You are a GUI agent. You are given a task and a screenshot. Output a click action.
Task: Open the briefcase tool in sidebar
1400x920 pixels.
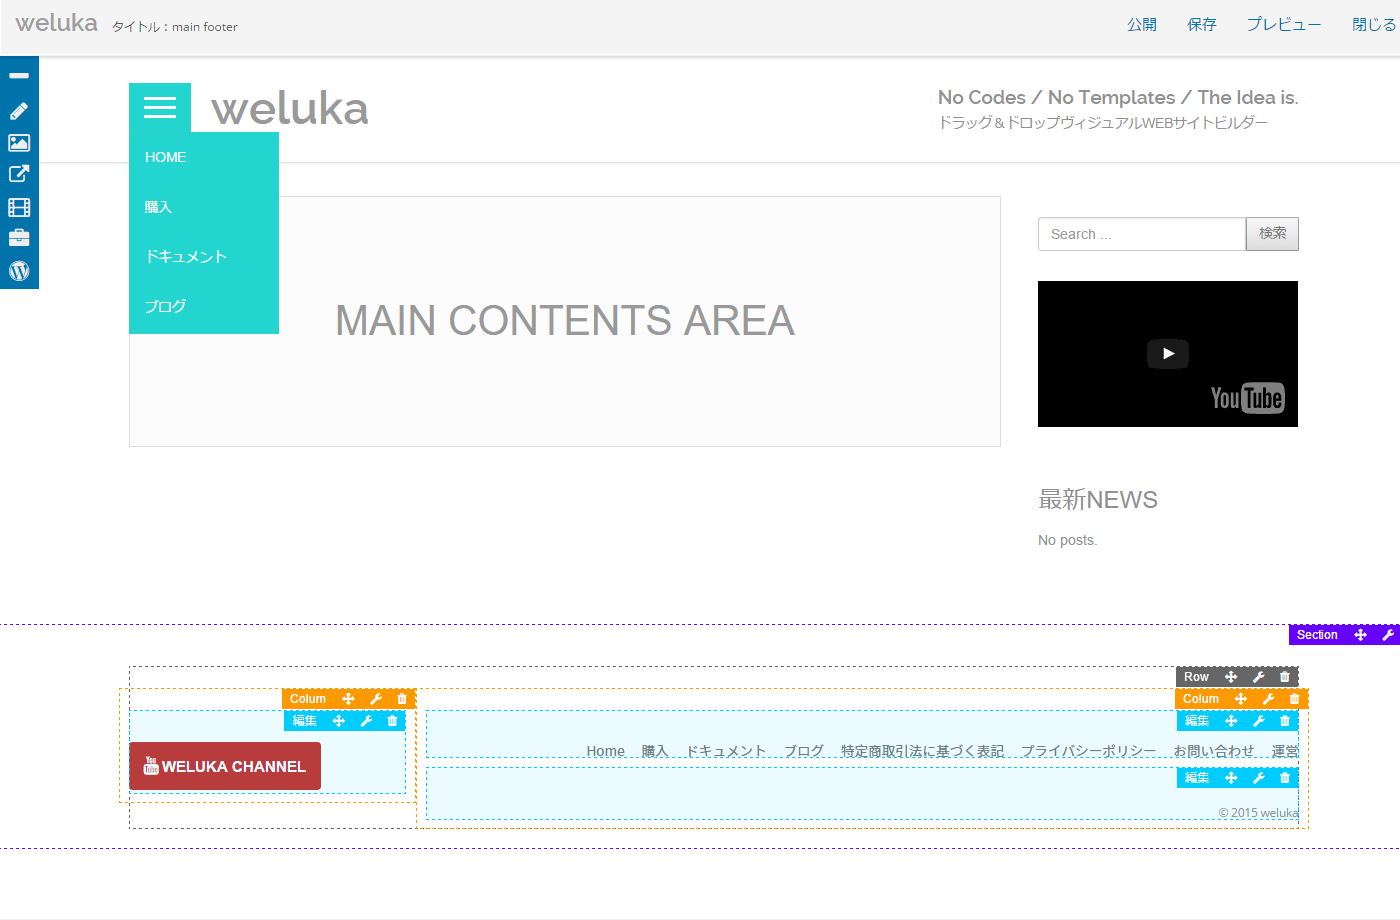(19, 238)
